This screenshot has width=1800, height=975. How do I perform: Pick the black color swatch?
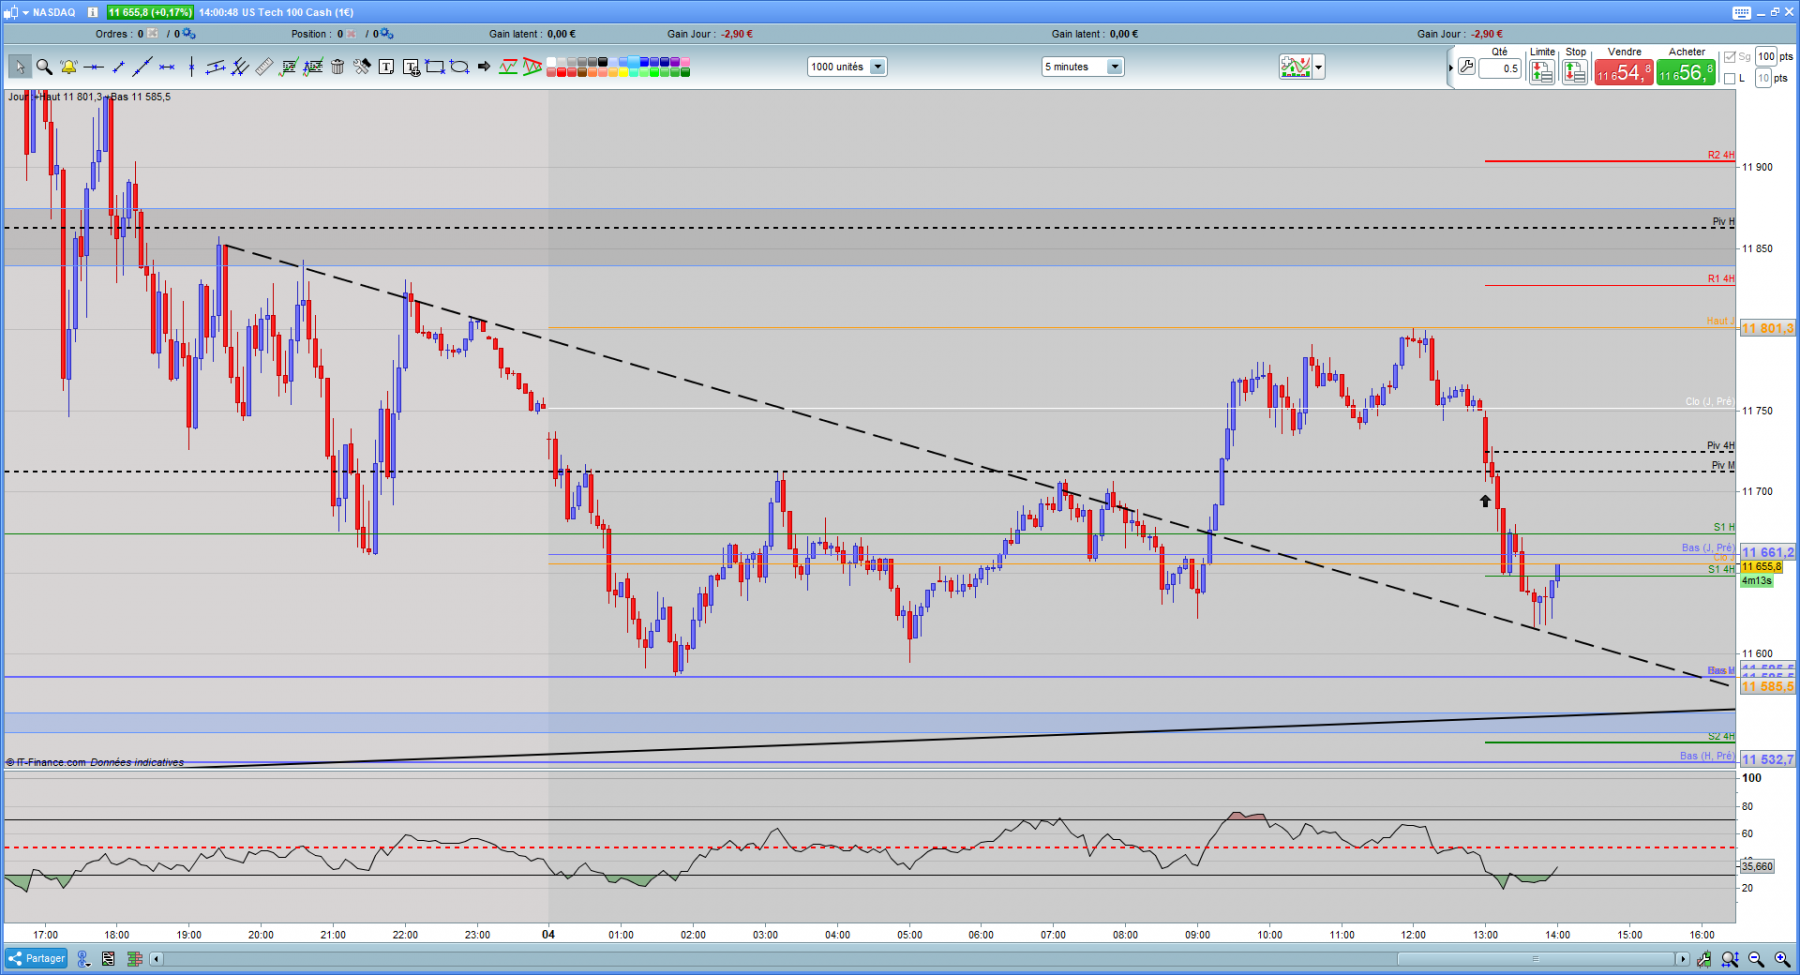(603, 62)
